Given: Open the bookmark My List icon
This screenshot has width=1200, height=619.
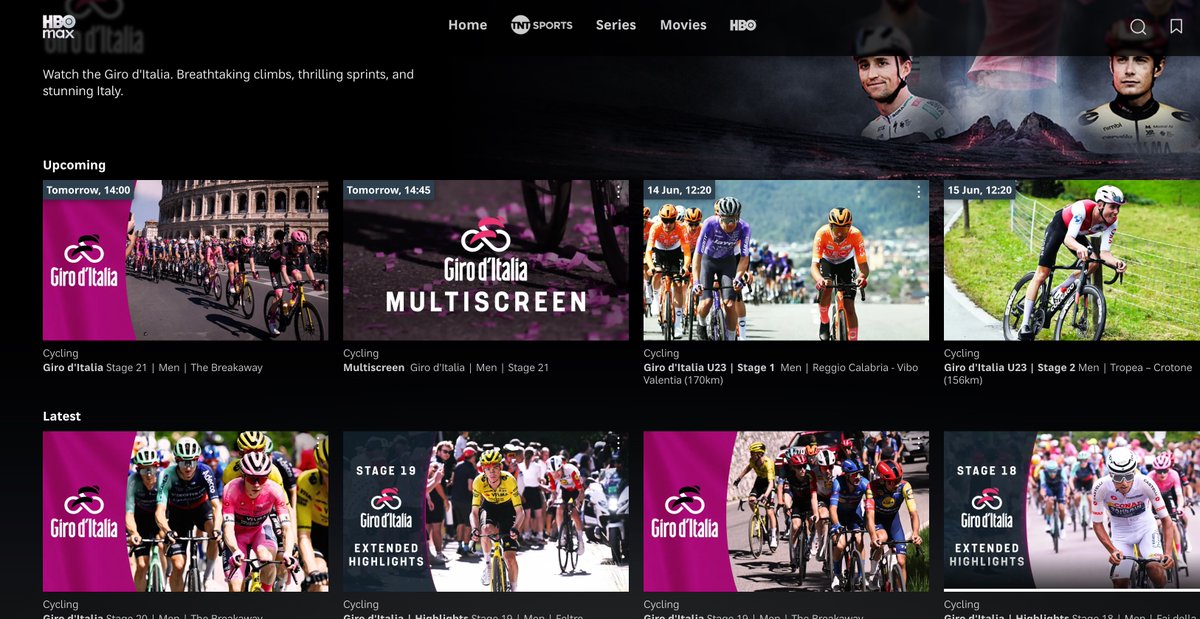Looking at the screenshot, I should click(x=1177, y=27).
